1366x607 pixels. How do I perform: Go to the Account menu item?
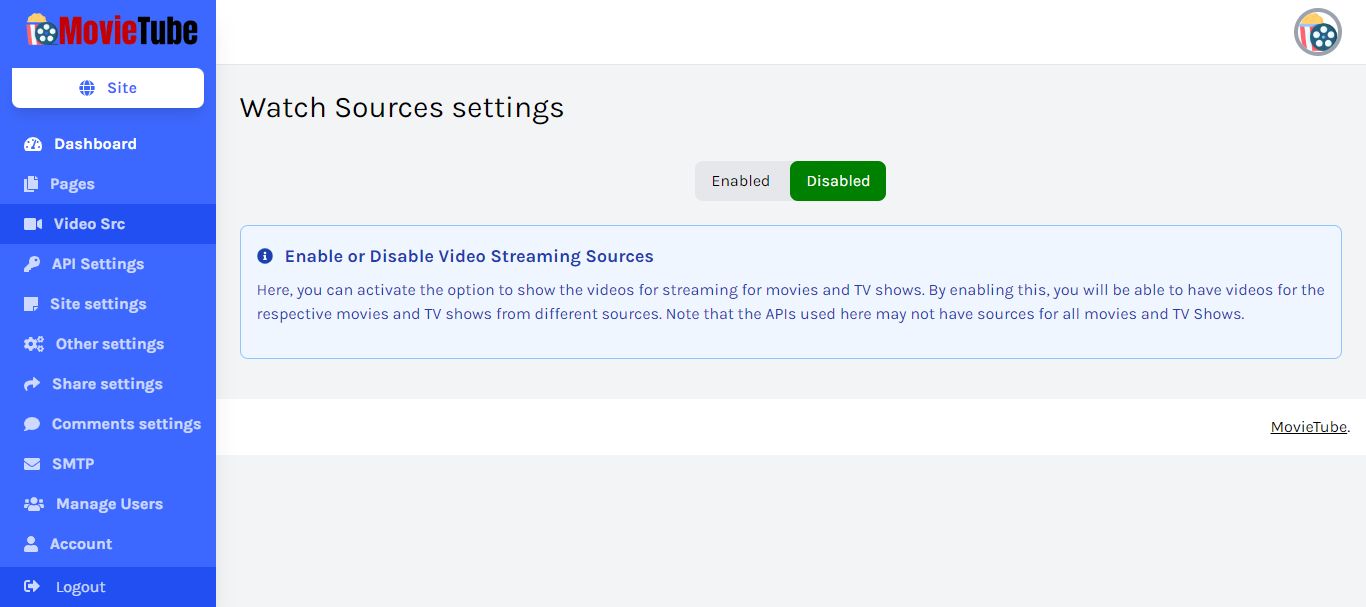click(81, 544)
